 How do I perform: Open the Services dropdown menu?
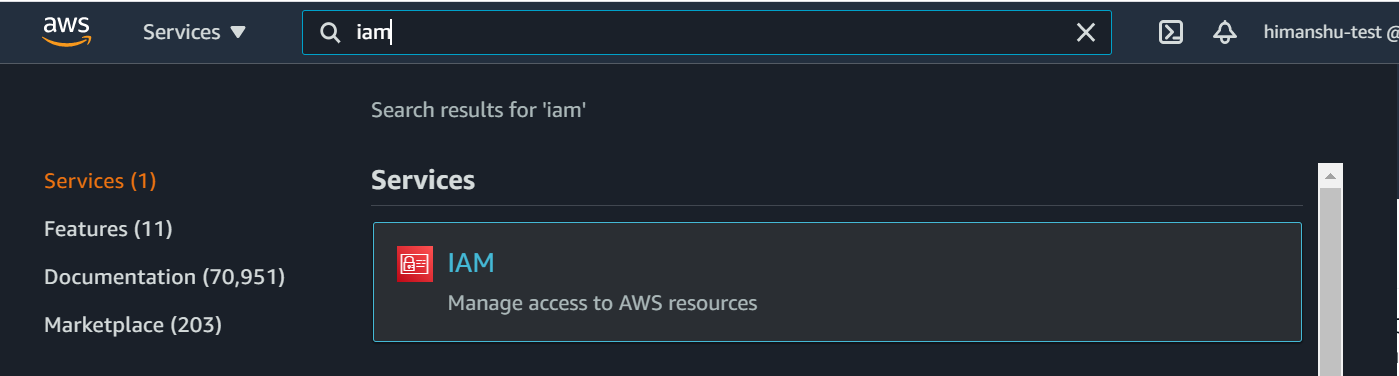tap(194, 32)
